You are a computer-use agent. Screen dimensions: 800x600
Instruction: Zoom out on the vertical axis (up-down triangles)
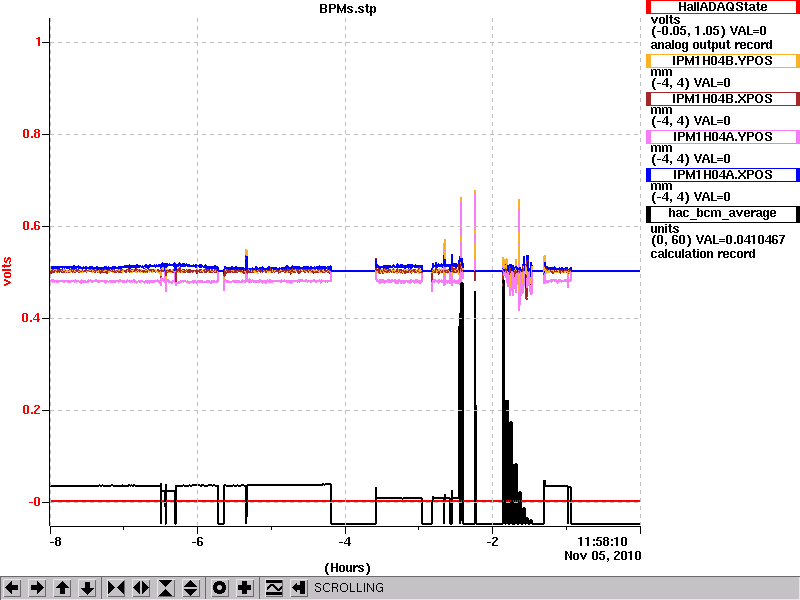pos(191,588)
